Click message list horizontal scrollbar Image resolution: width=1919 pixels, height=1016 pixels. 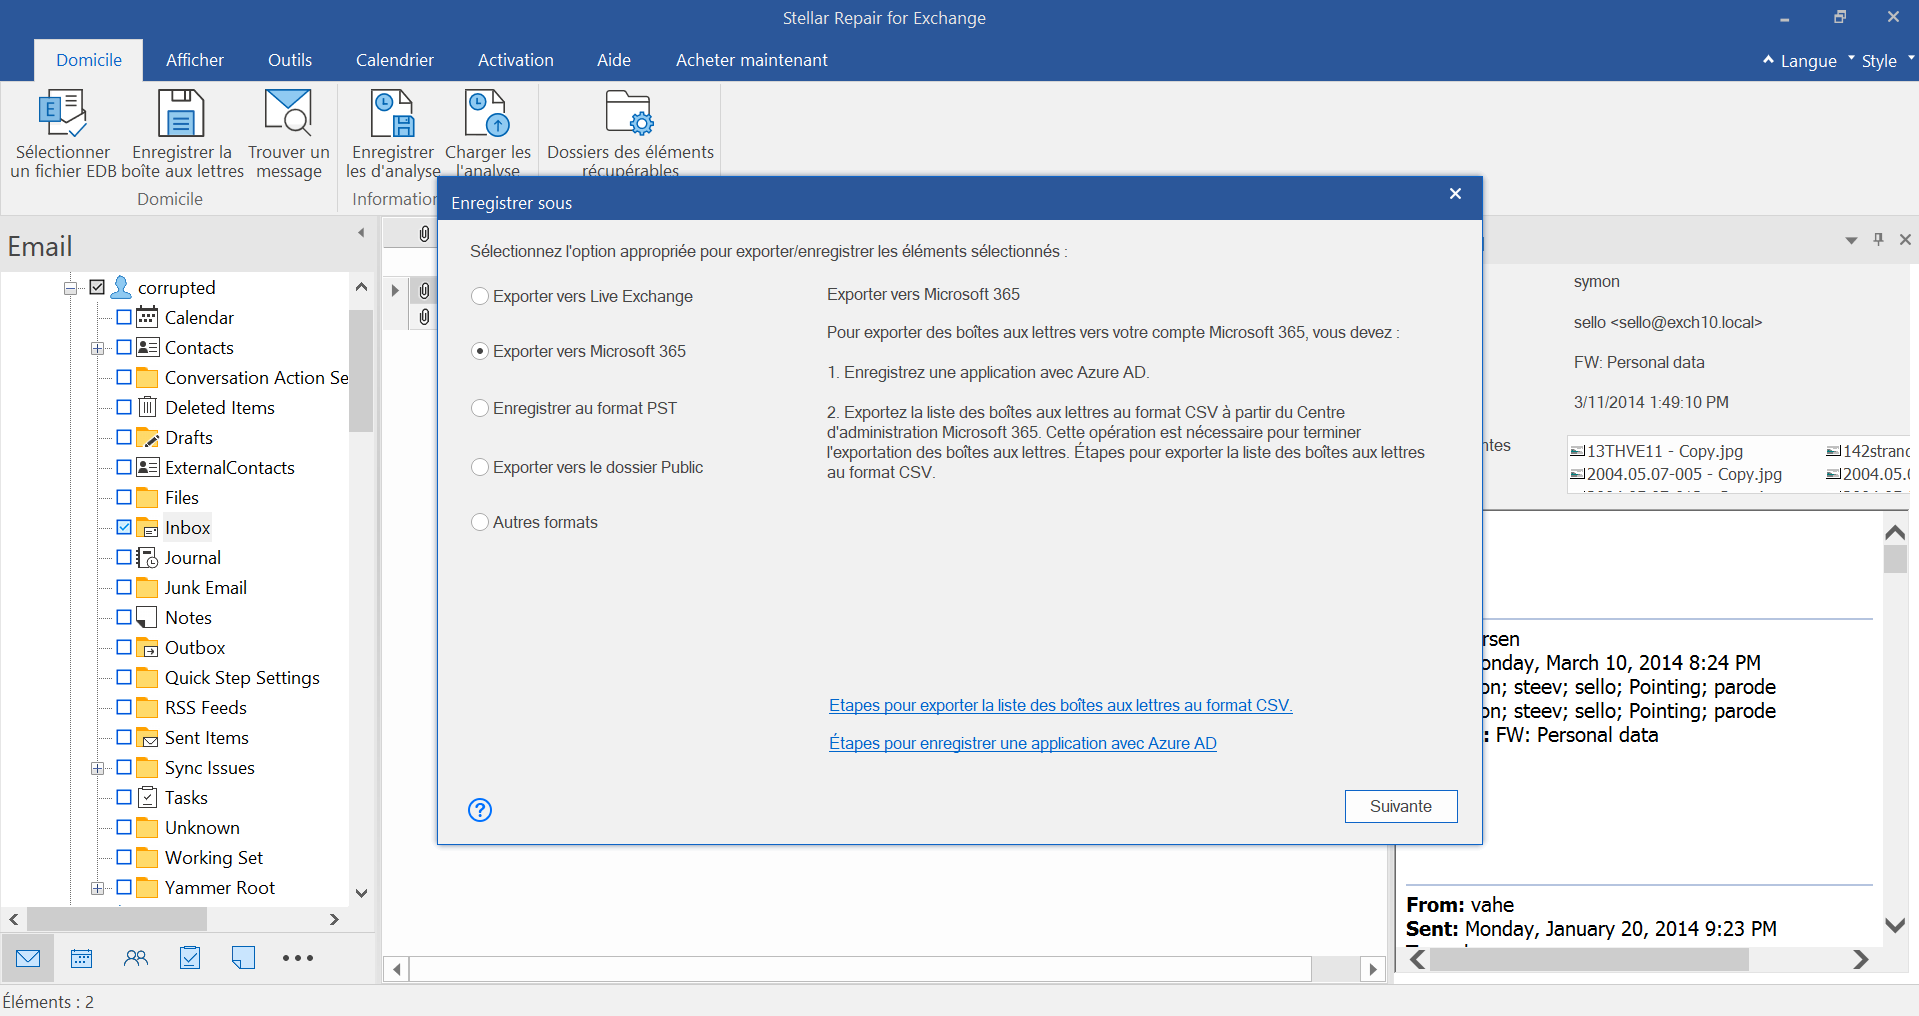click(860, 969)
